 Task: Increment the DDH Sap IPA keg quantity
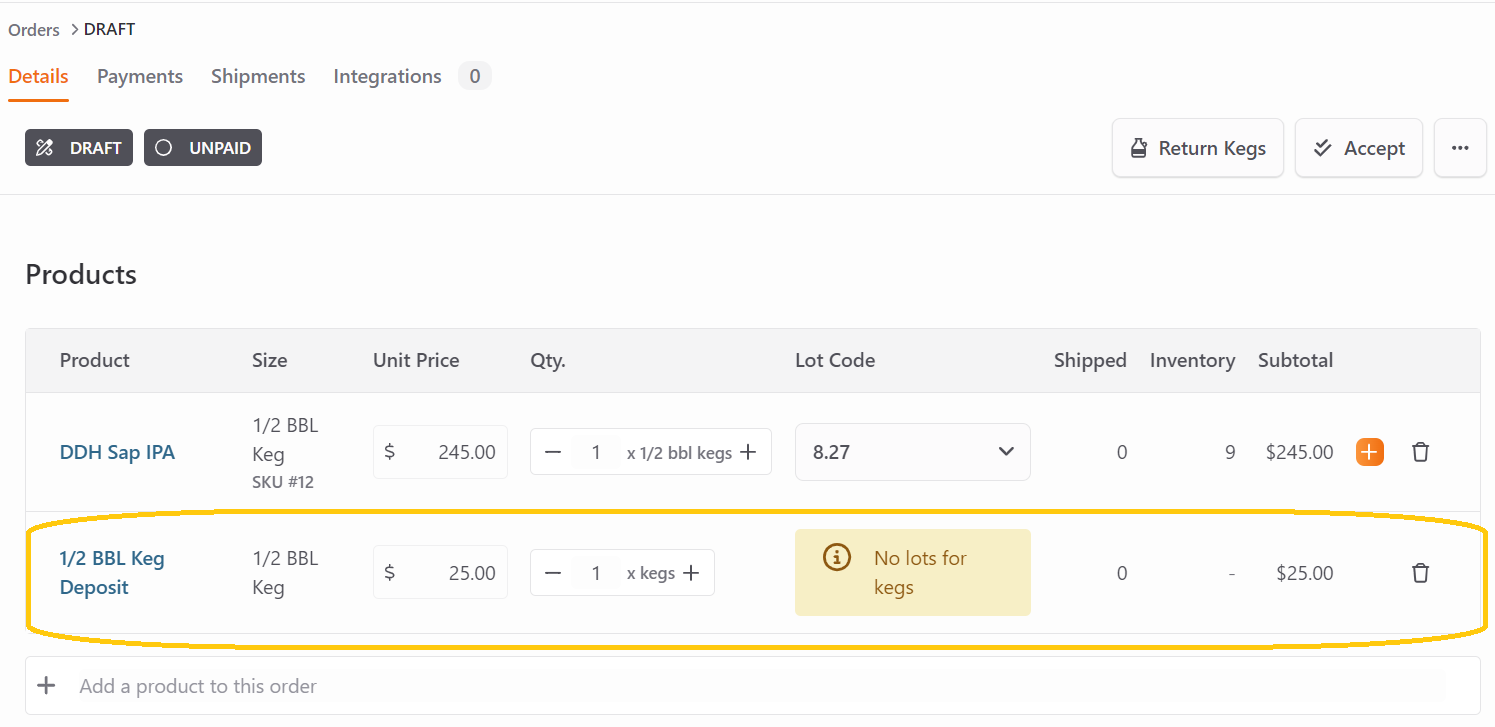click(x=748, y=452)
